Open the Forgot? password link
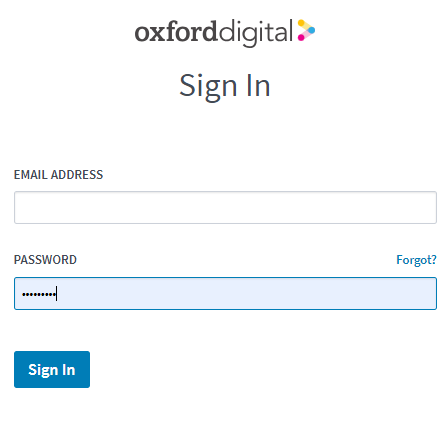Image resolution: width=448 pixels, height=424 pixels. (x=416, y=260)
